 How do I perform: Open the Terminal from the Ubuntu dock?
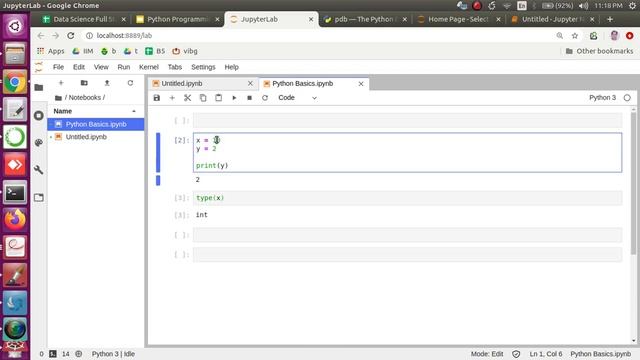15,192
